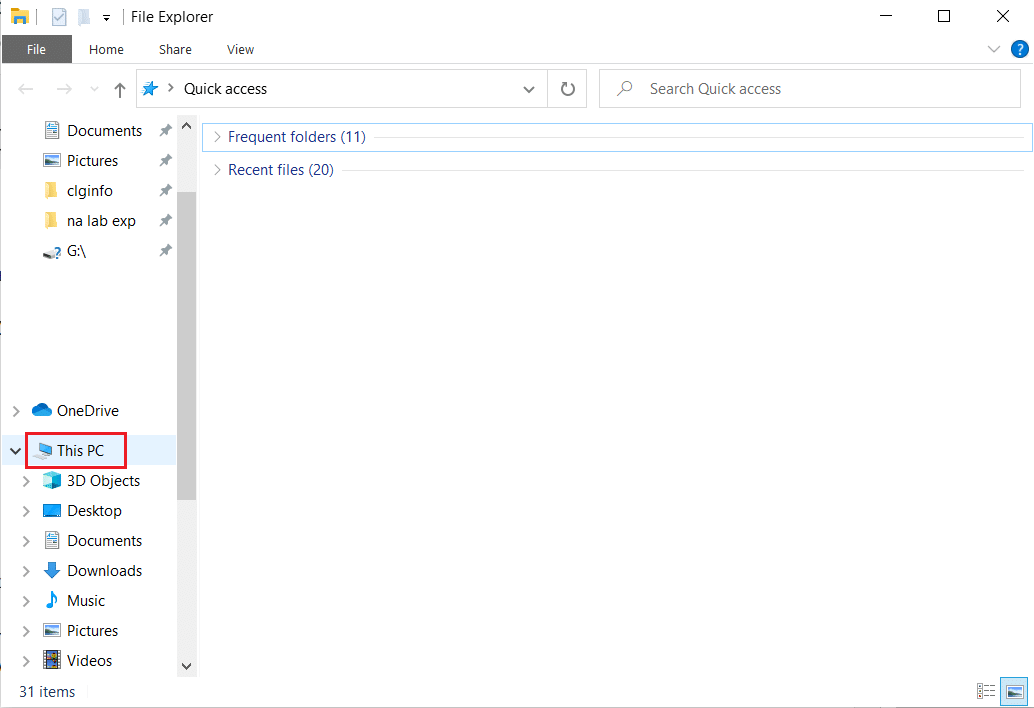
Task: Select the Music folder in sidebar
Action: [85, 601]
